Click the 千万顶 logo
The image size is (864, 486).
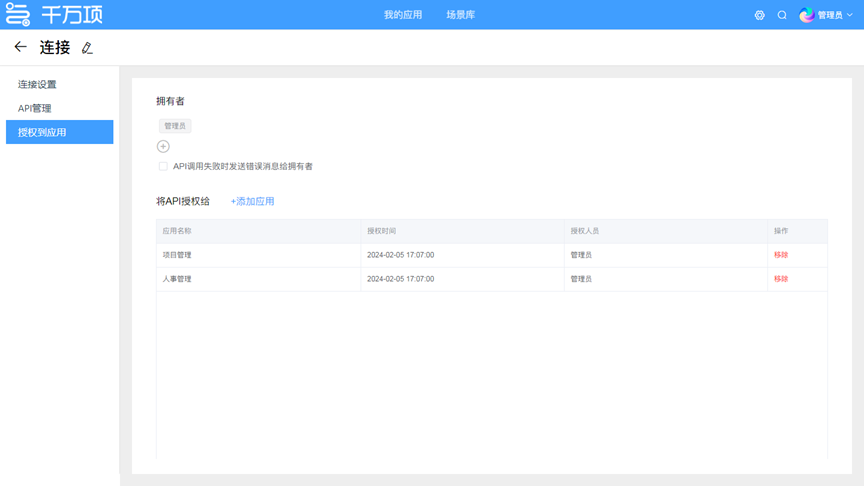(x=54, y=15)
